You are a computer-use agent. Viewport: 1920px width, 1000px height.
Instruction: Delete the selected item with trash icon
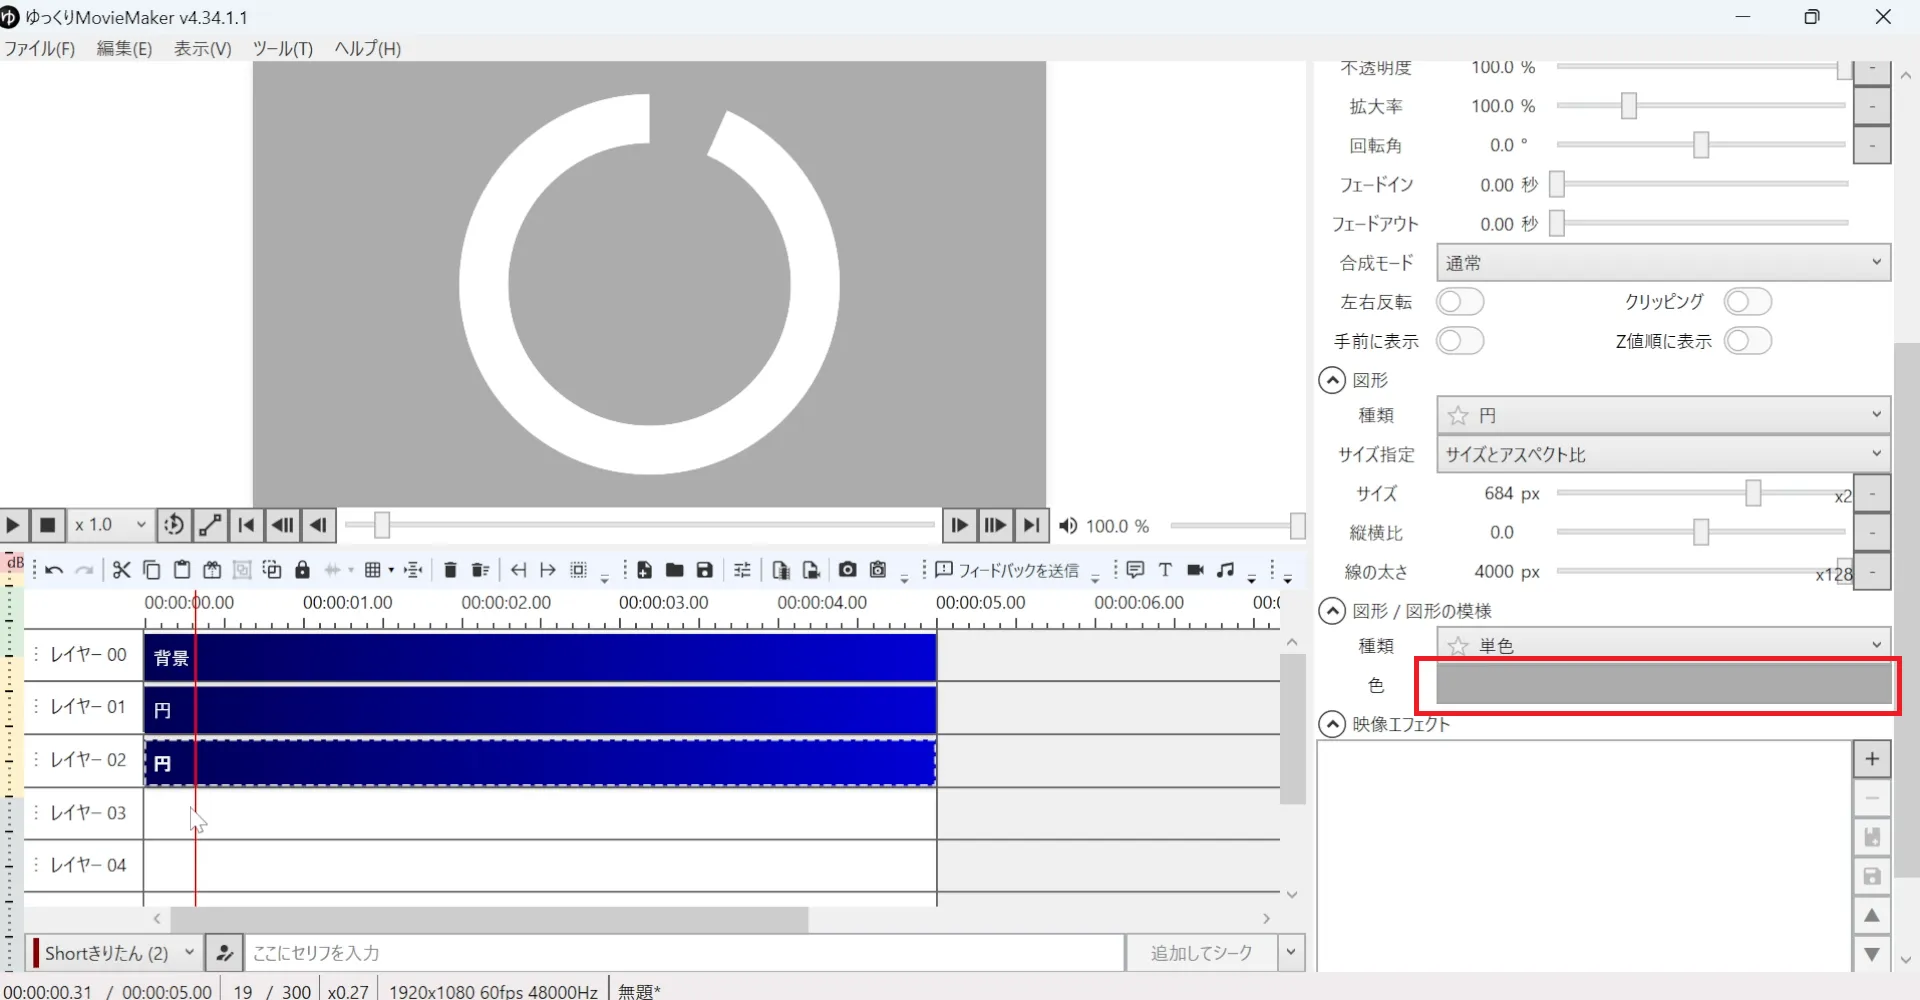[x=450, y=570]
